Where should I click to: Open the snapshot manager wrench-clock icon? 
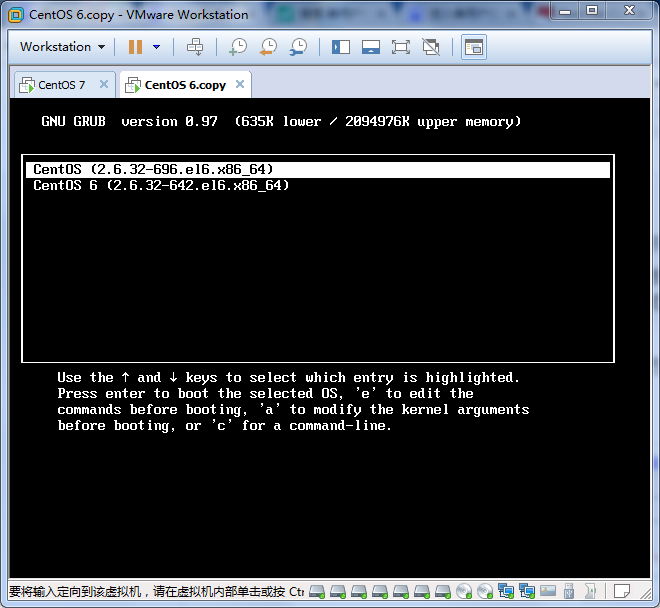click(x=298, y=47)
